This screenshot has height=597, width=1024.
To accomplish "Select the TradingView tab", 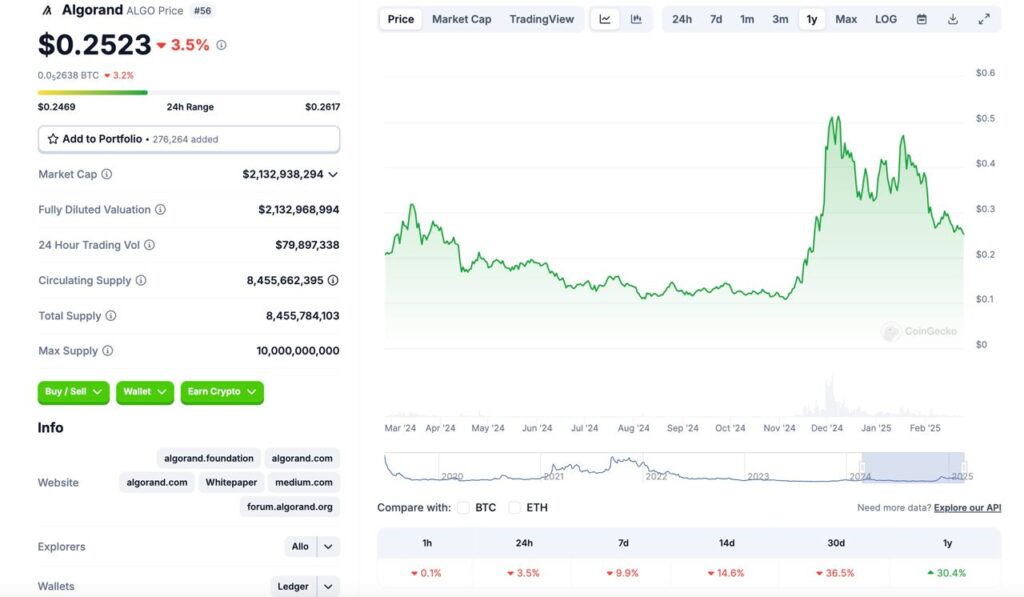I will coord(541,19).
